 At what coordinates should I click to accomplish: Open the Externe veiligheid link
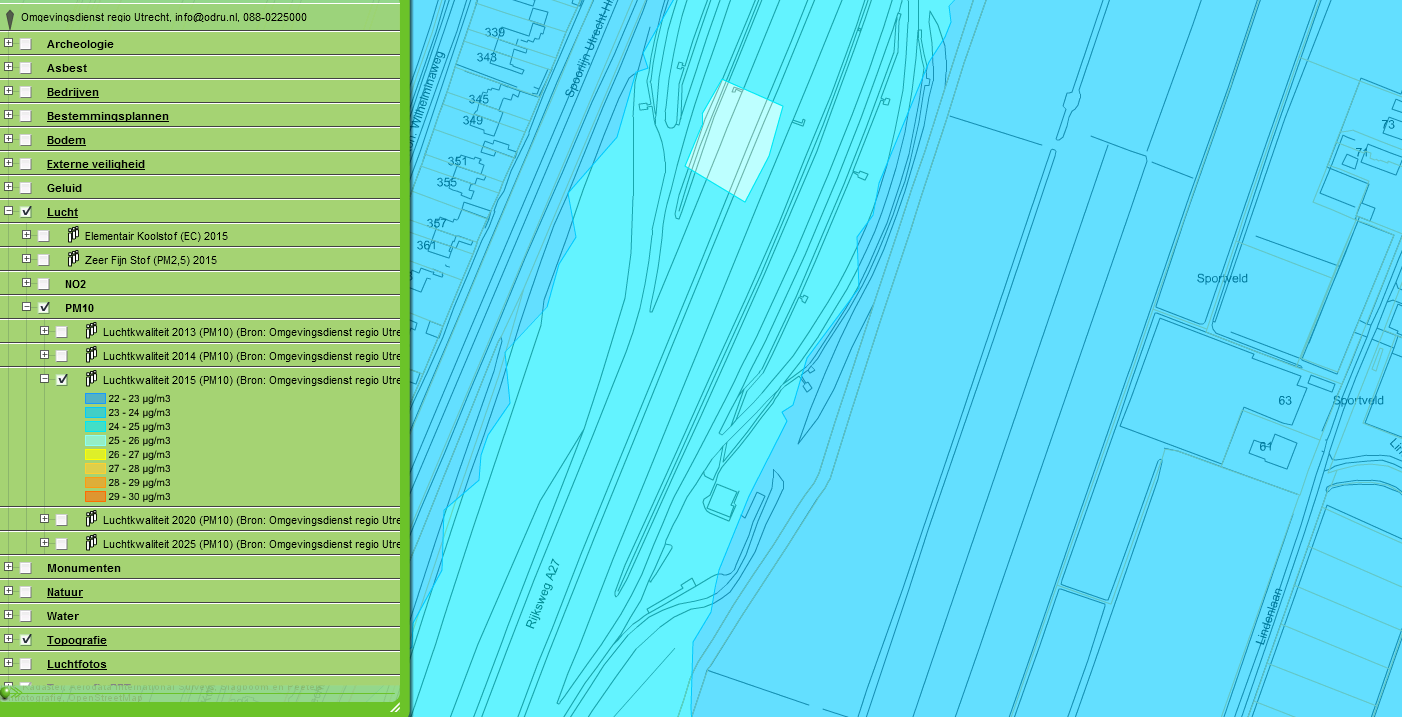point(96,164)
